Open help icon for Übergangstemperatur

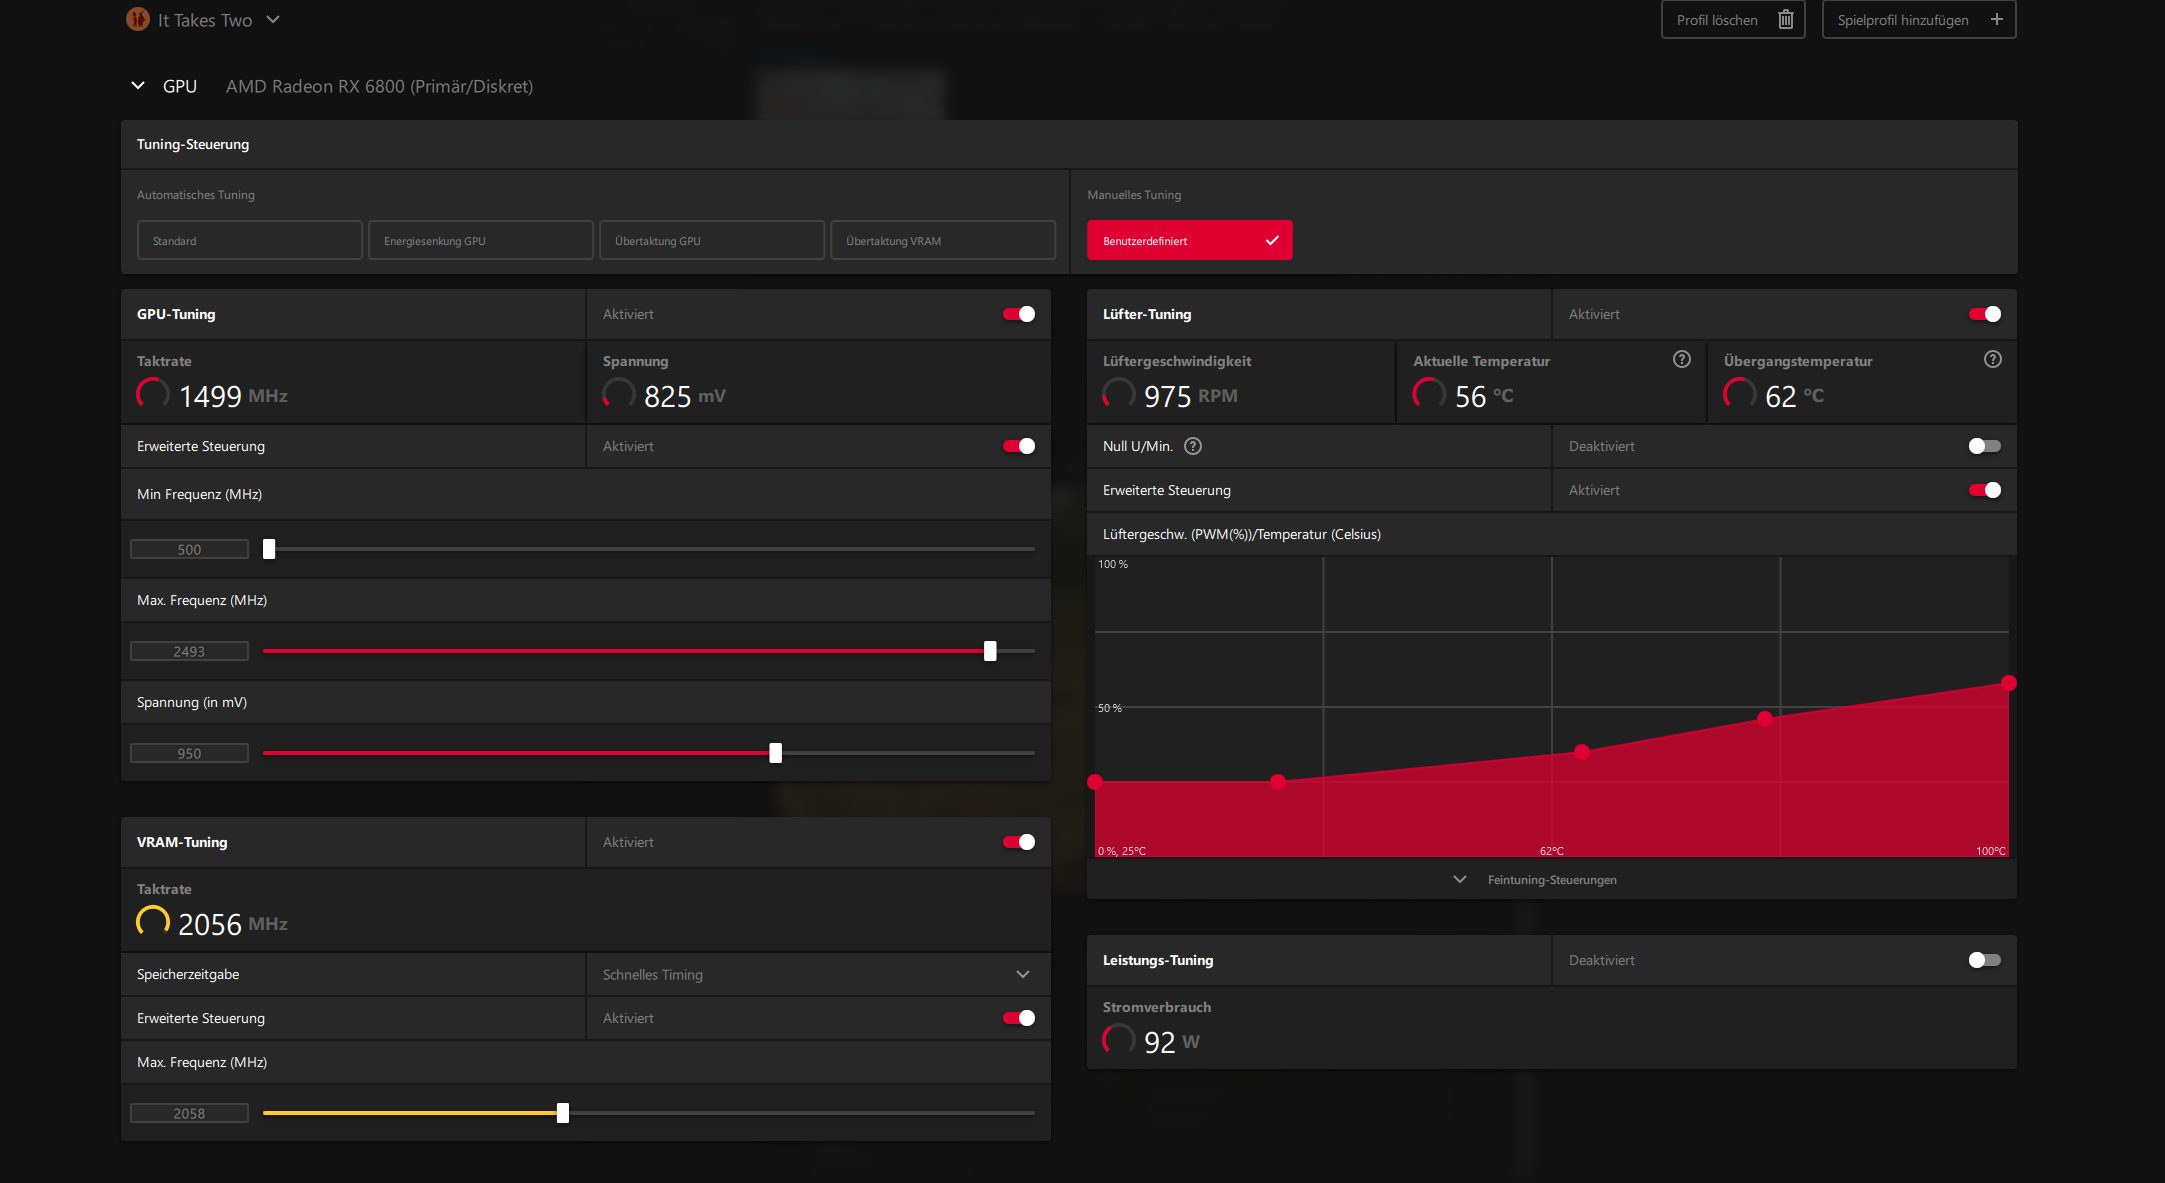(x=1992, y=360)
